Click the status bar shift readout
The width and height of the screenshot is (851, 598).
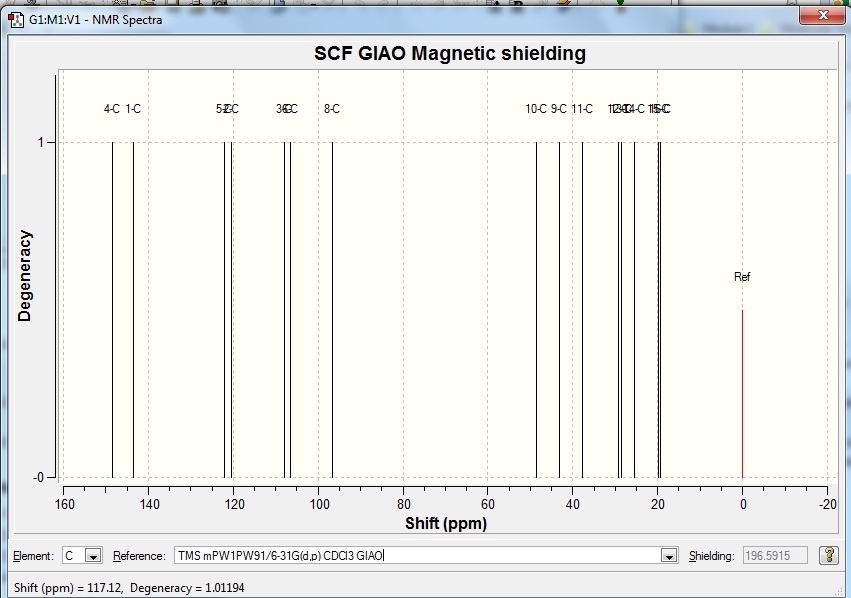coord(129,588)
